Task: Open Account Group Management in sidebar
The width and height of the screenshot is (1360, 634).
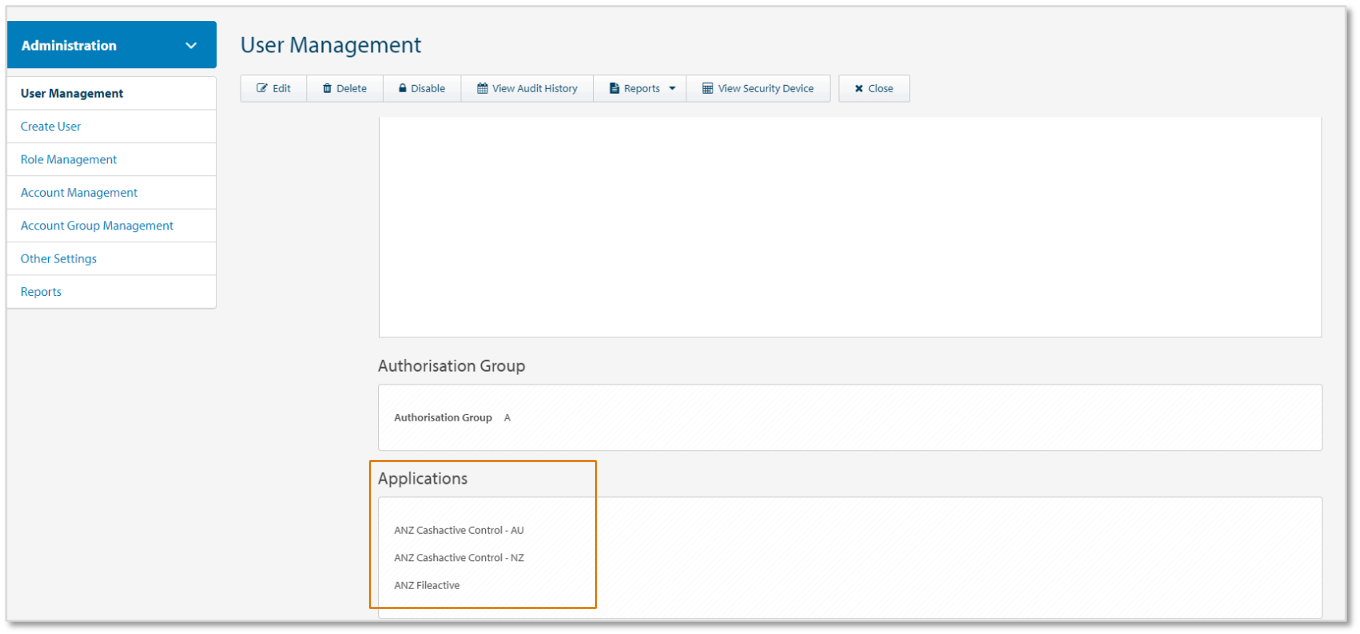Action: click(x=111, y=225)
